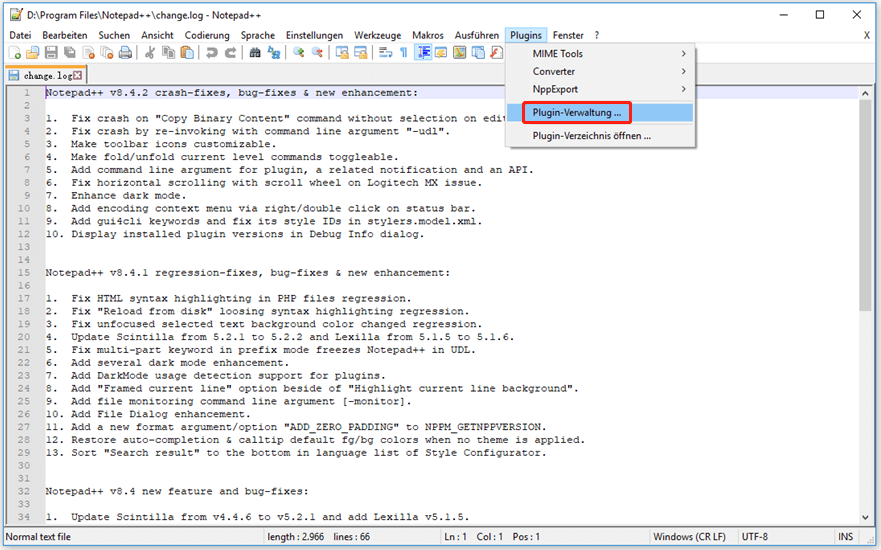Click the vertical scrollbar down arrow

[865, 517]
